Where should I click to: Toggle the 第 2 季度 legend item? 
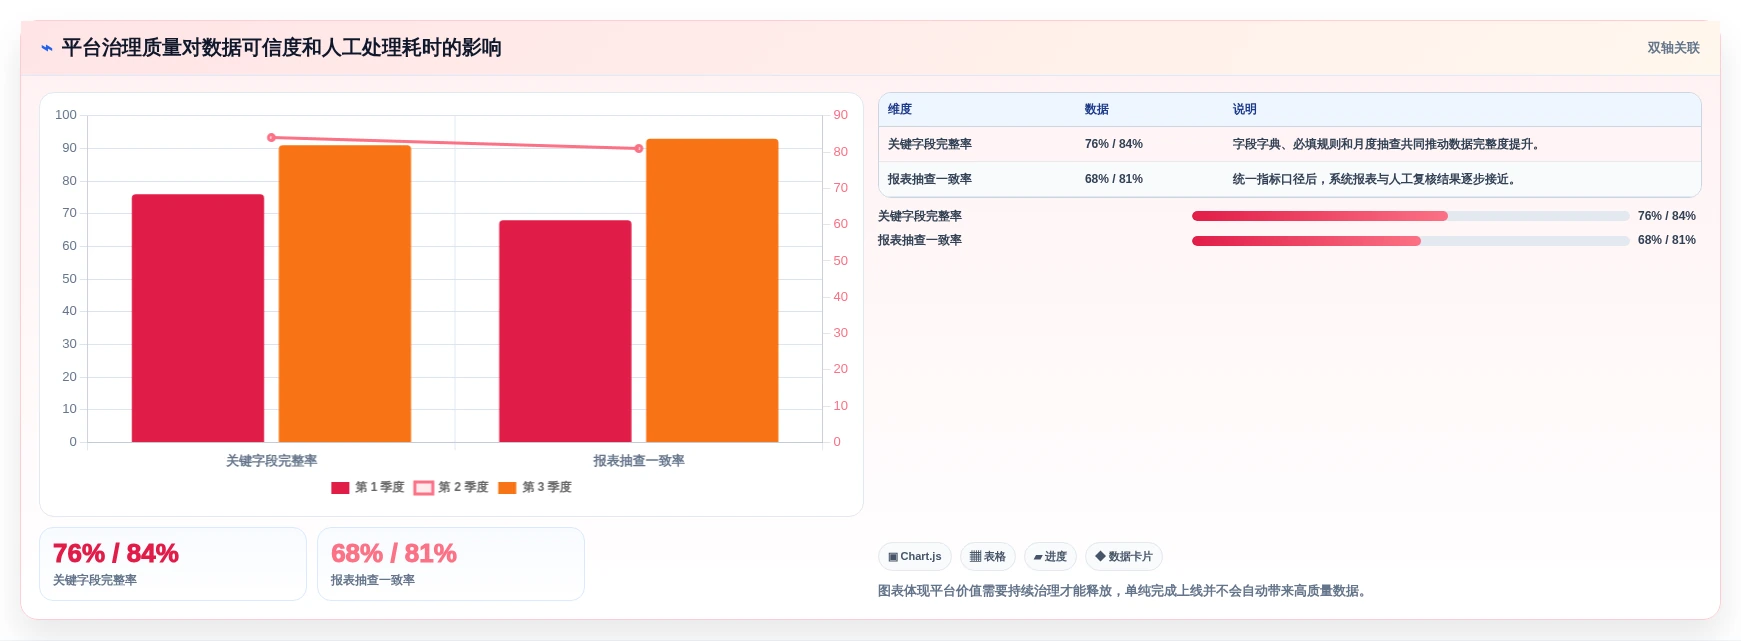451,487
